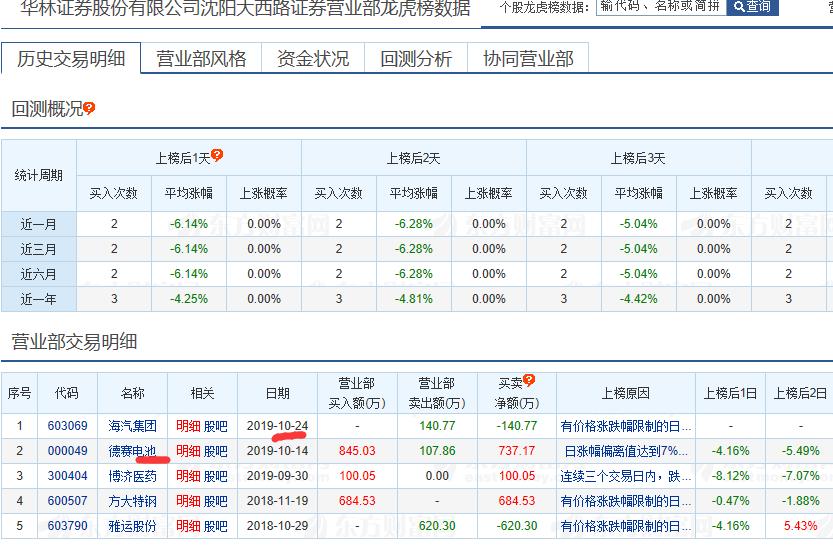Switch to the 资金状况 tab
This screenshot has width=833, height=551.
click(x=313, y=58)
